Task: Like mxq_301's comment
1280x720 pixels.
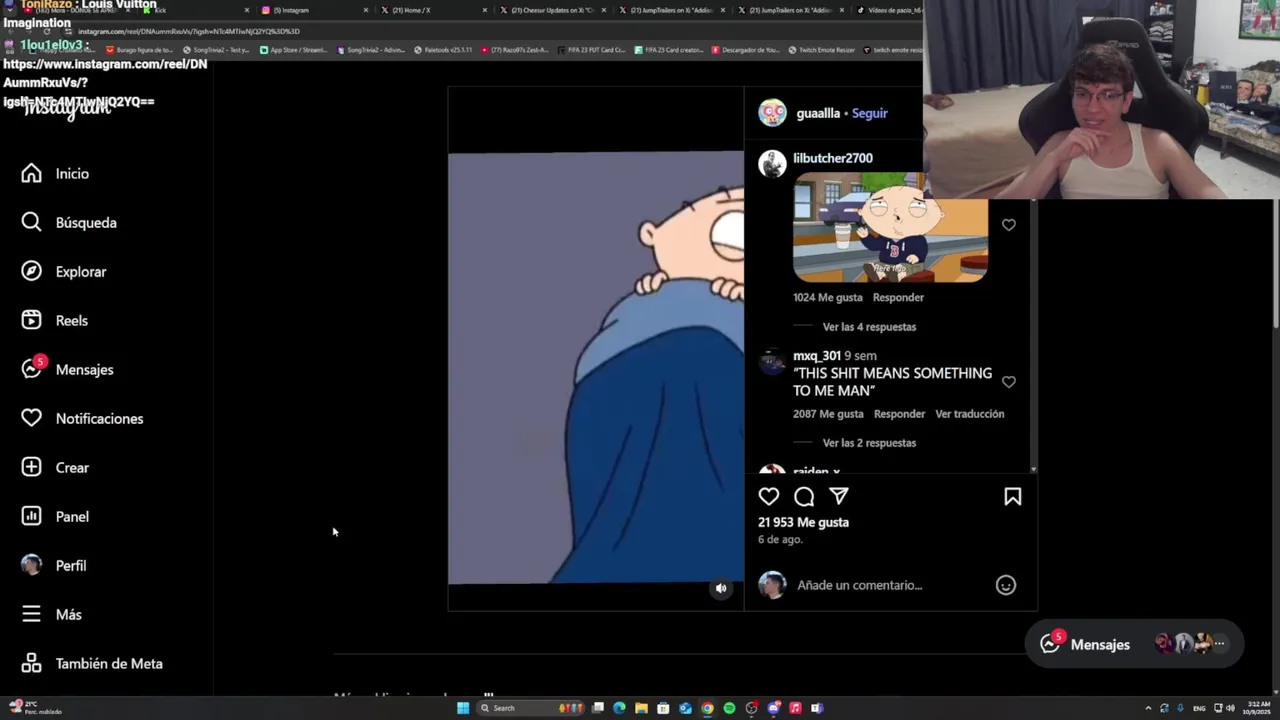Action: coord(1008,382)
